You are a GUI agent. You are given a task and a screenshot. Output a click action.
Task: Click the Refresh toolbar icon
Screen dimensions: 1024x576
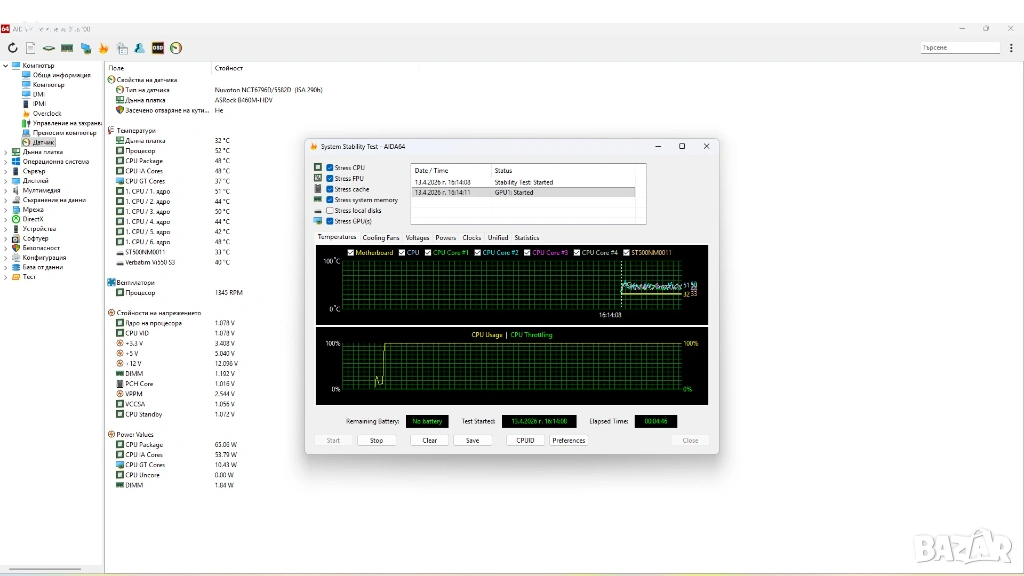(x=13, y=48)
